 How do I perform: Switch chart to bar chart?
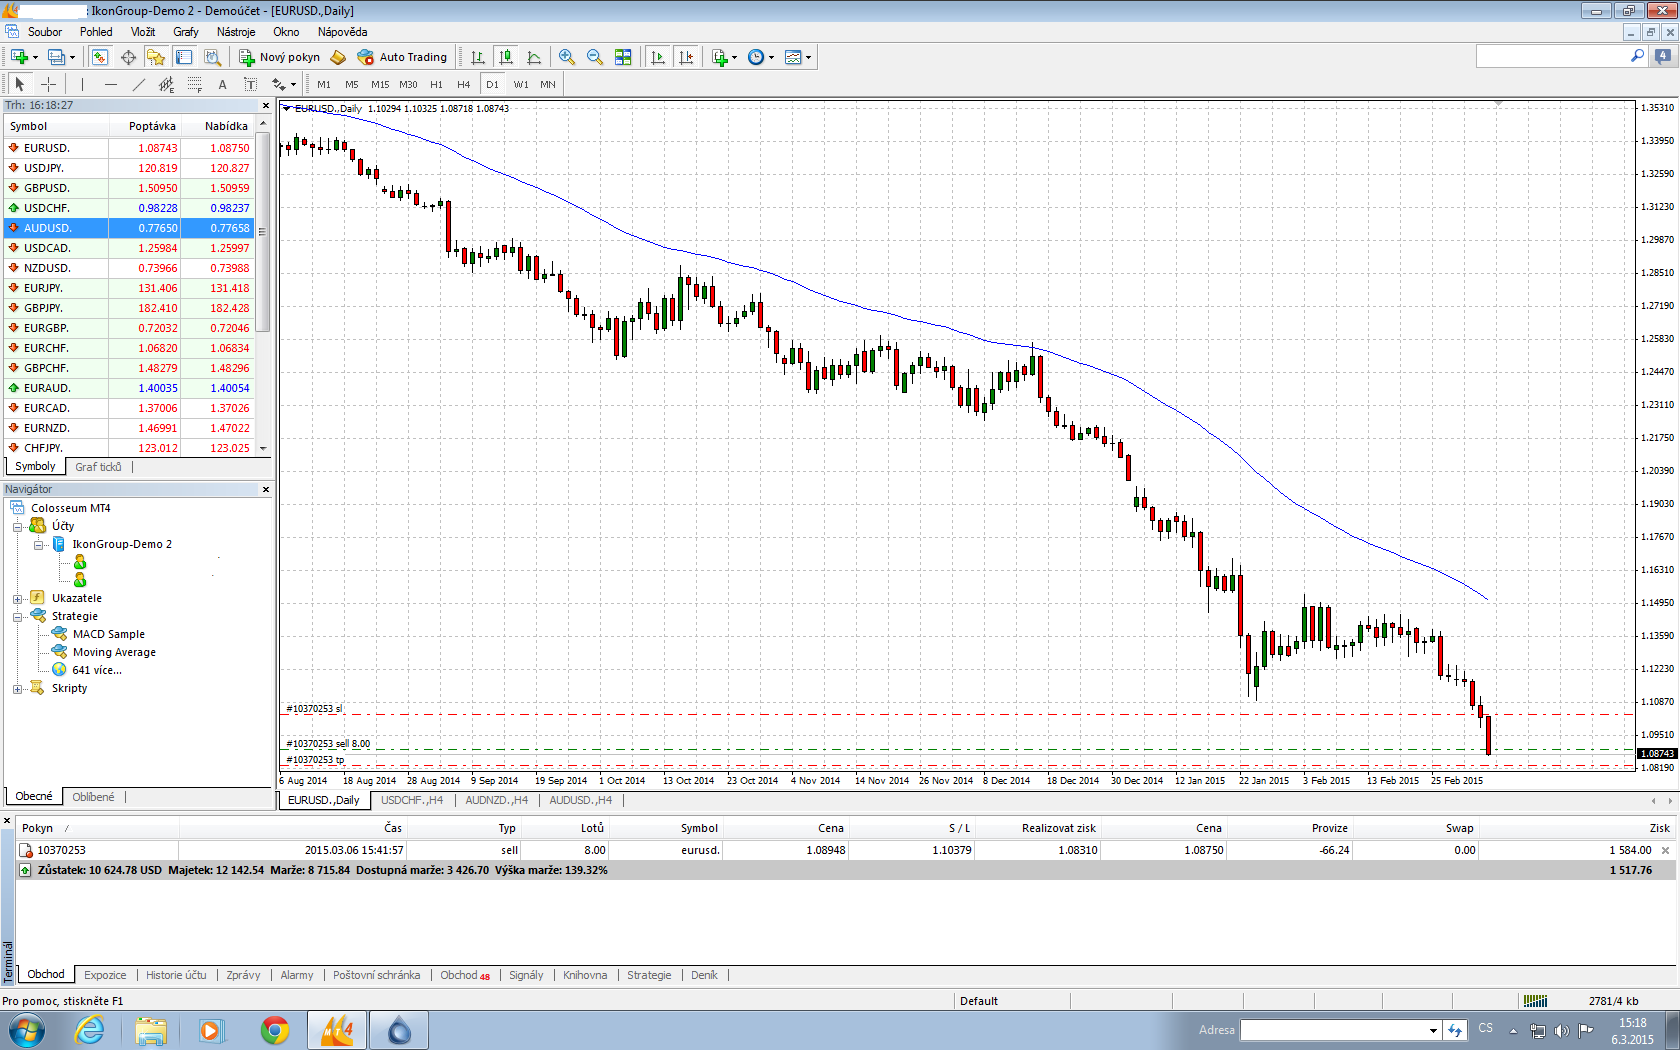478,57
